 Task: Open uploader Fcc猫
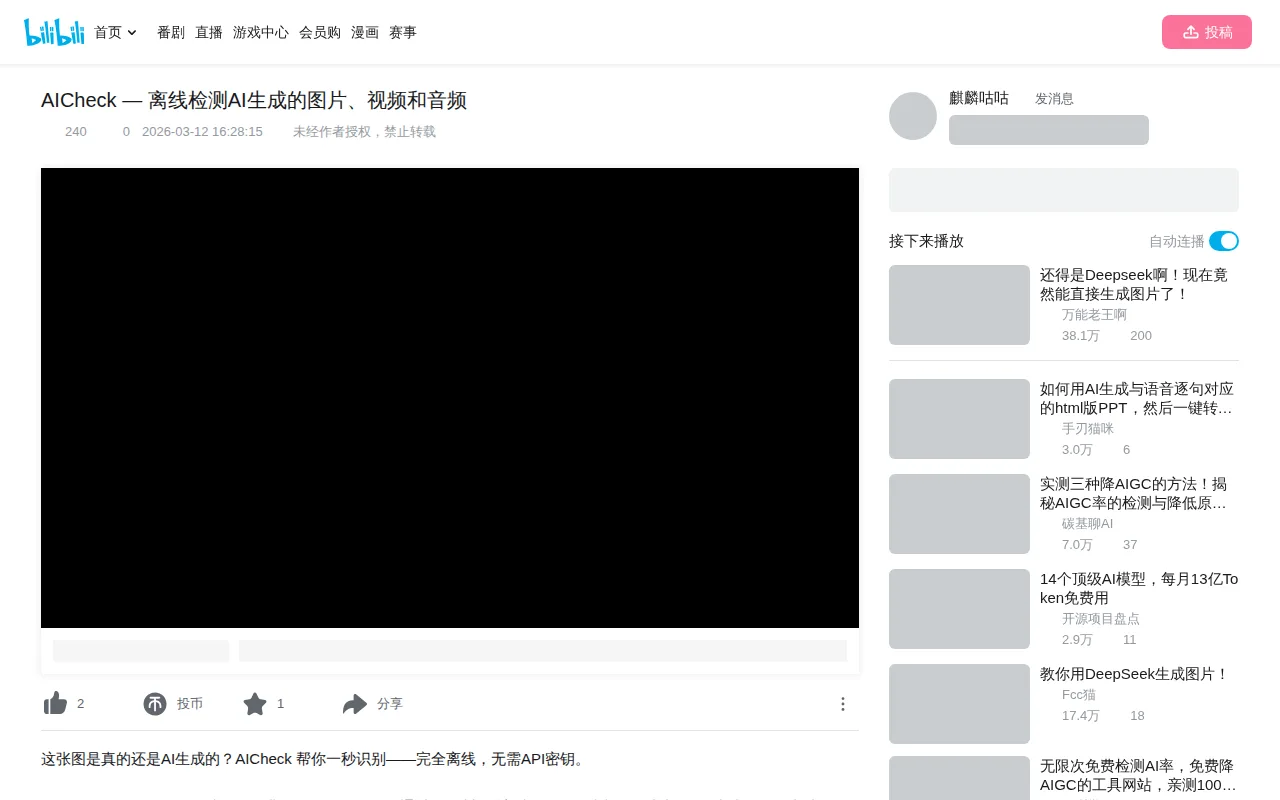(x=1079, y=694)
